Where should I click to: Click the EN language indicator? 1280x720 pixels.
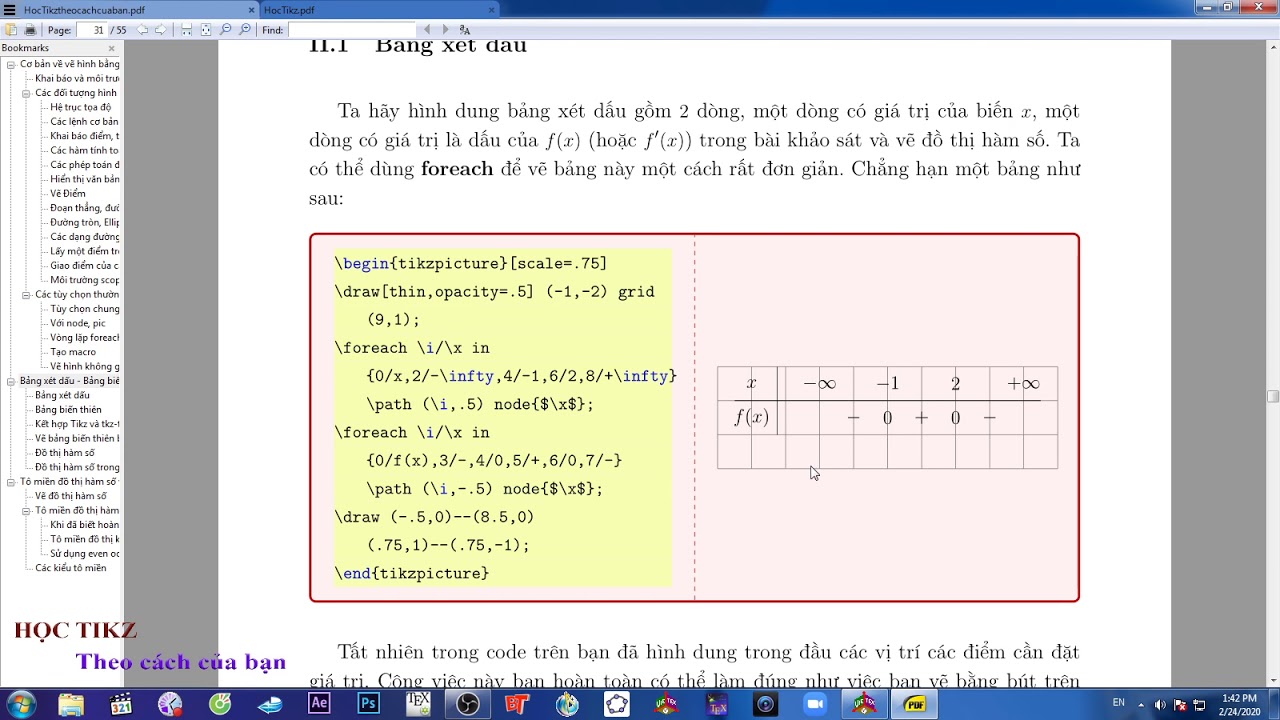tap(1118, 703)
